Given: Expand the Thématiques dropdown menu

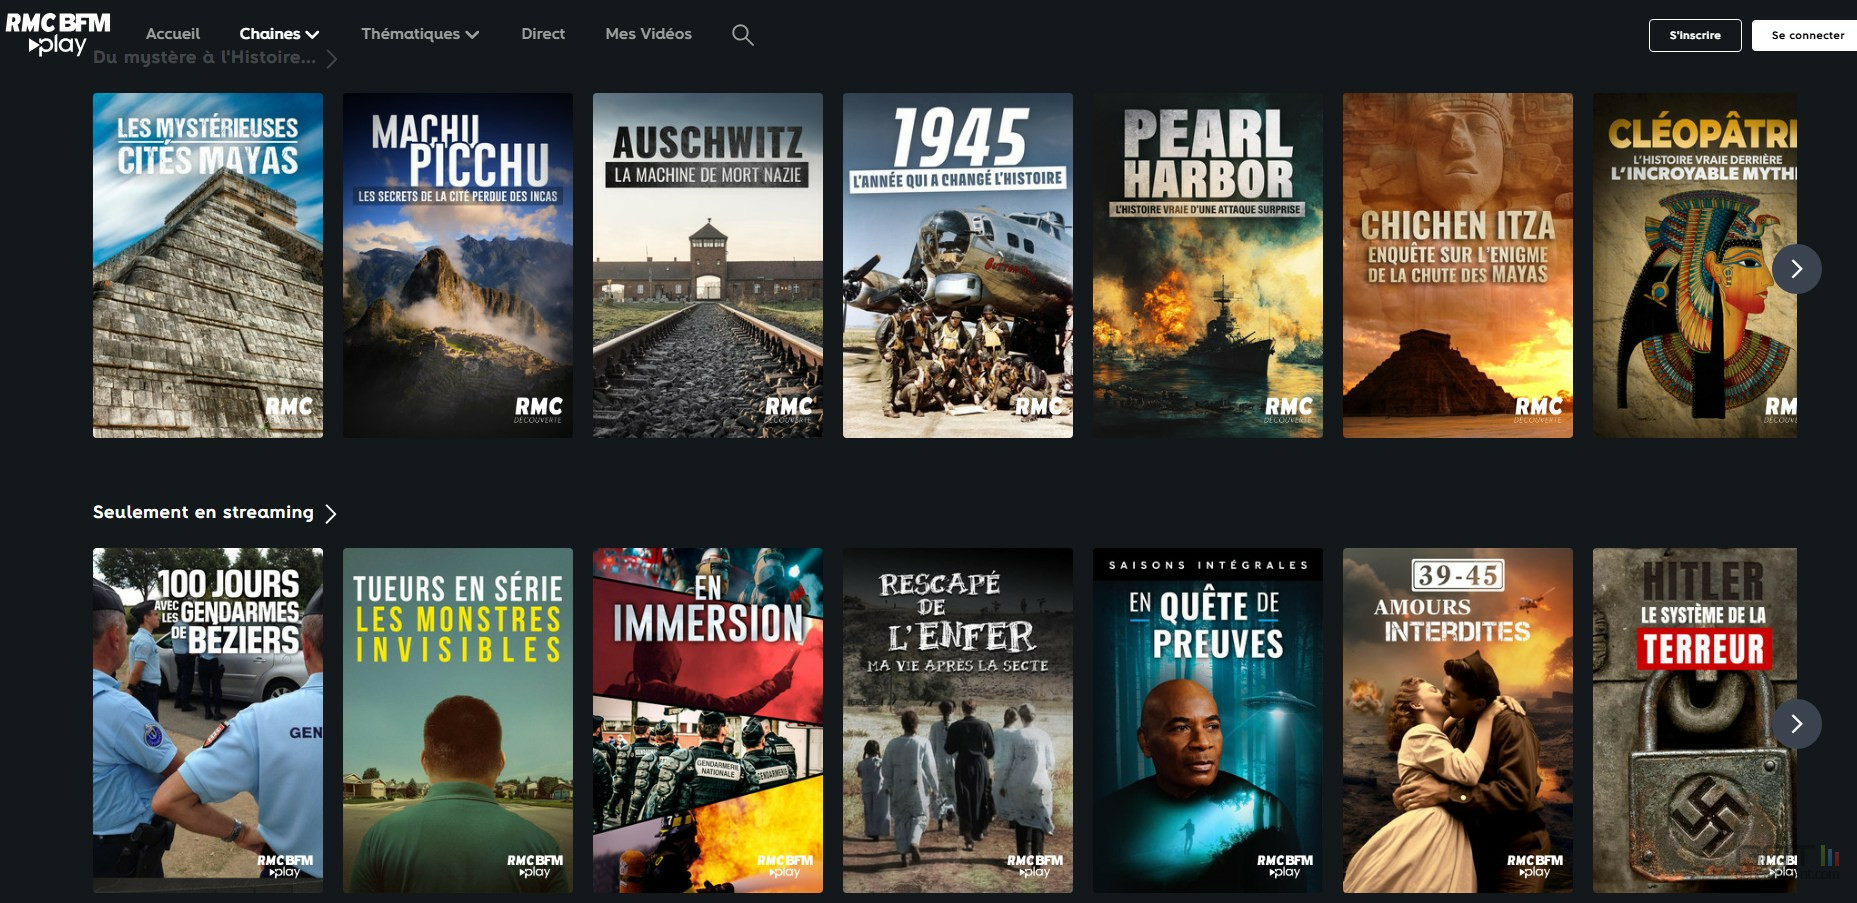Looking at the screenshot, I should (x=420, y=34).
